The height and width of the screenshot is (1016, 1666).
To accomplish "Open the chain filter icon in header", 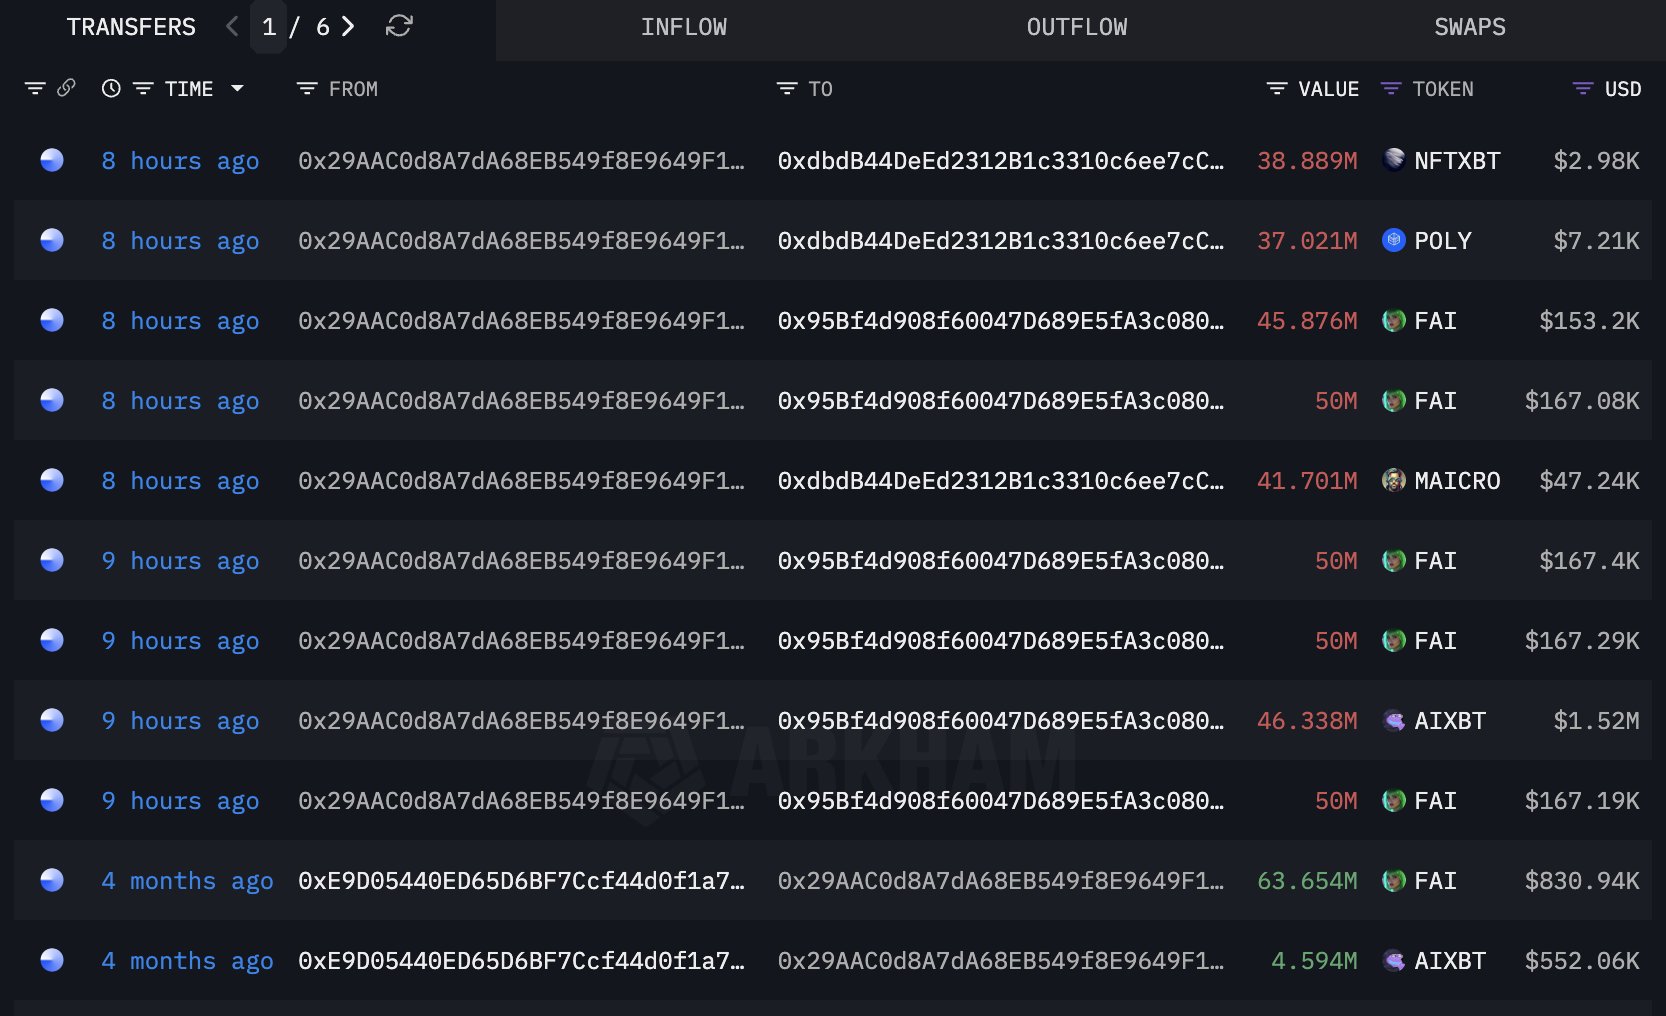I will point(35,89).
